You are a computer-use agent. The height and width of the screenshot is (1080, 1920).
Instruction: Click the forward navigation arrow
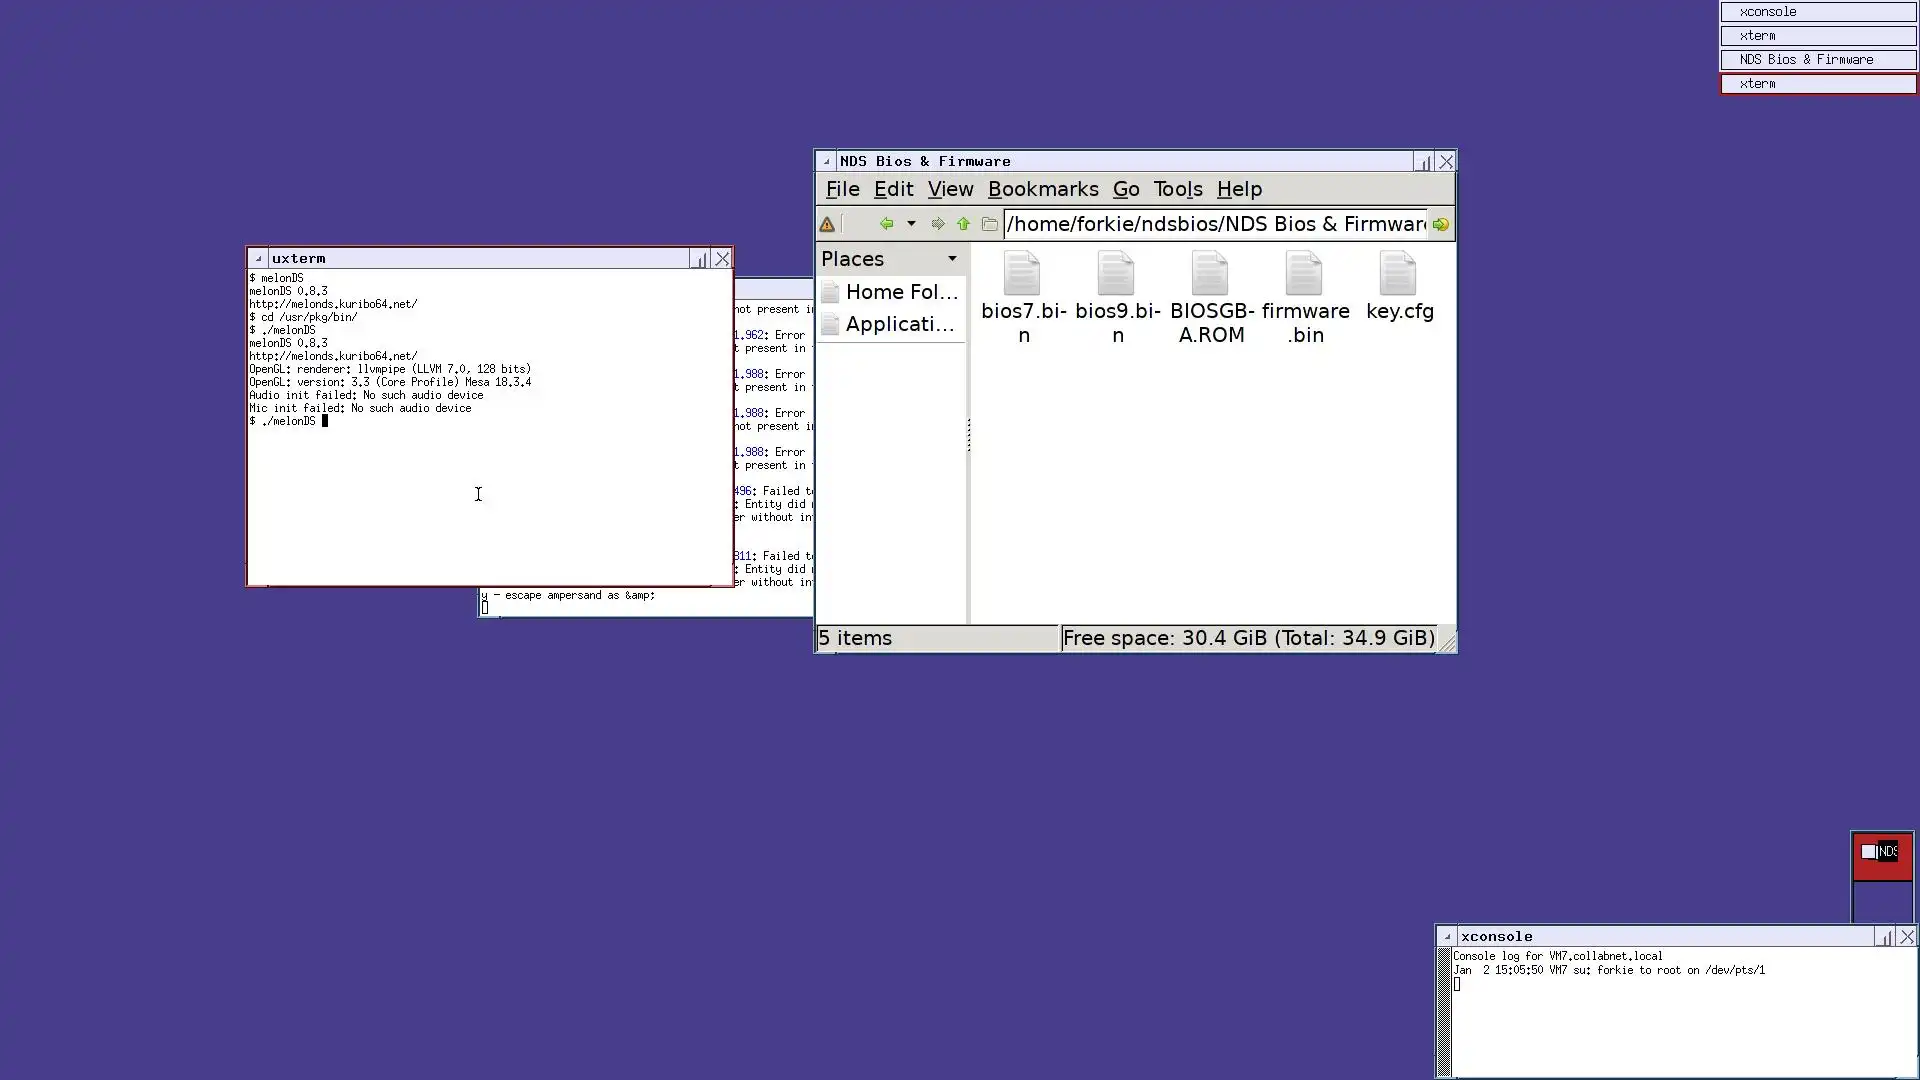click(x=937, y=224)
